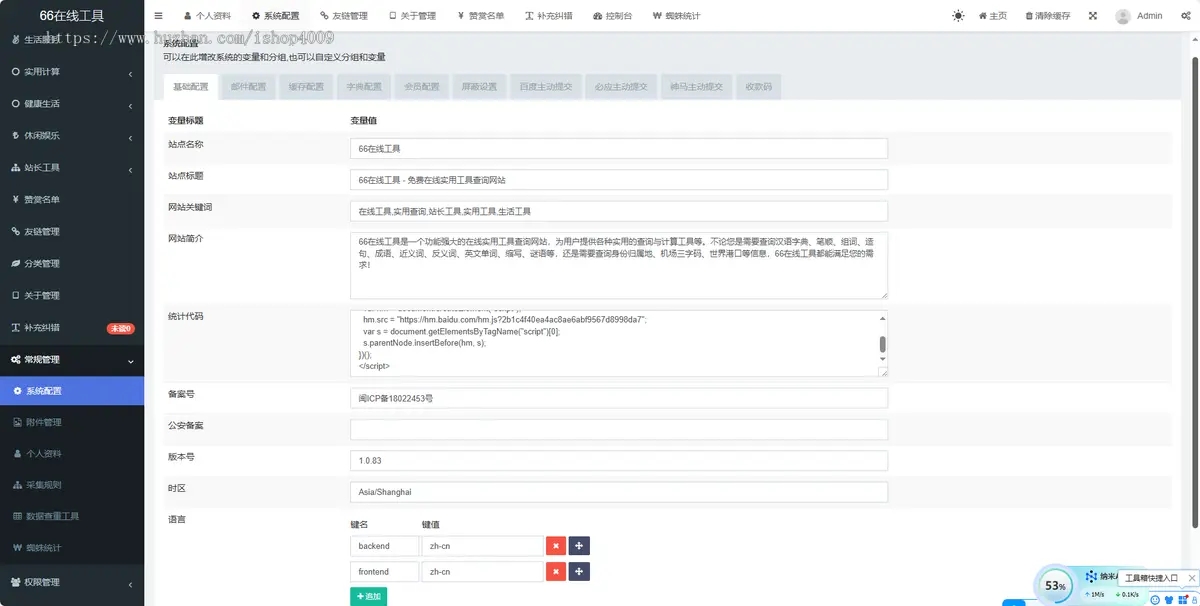Open the 系统配置 top navigation tab

click(x=275, y=16)
